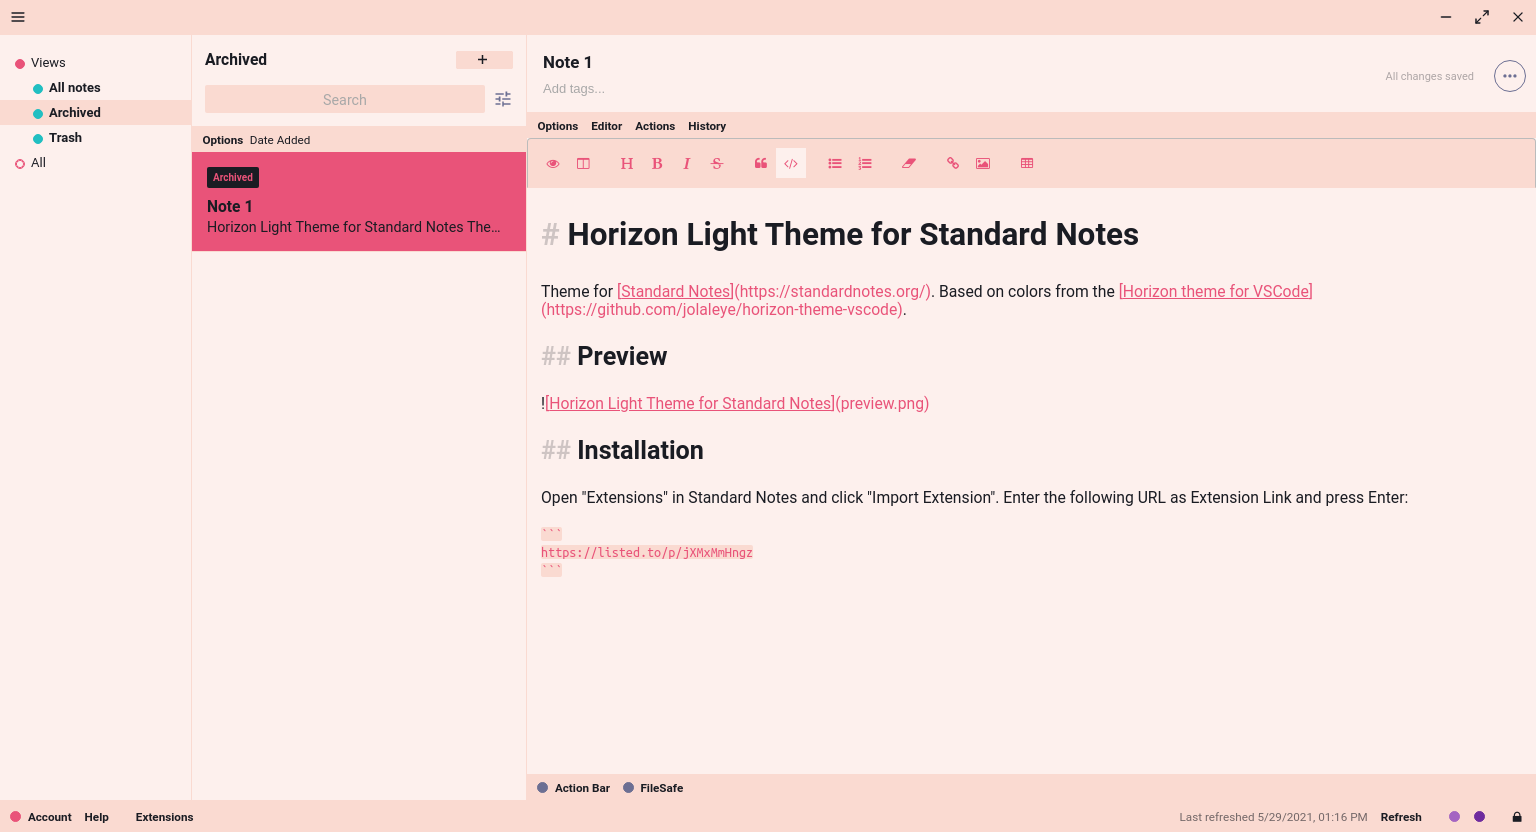Insert a link with the chain icon
The image size is (1536, 832).
953,164
